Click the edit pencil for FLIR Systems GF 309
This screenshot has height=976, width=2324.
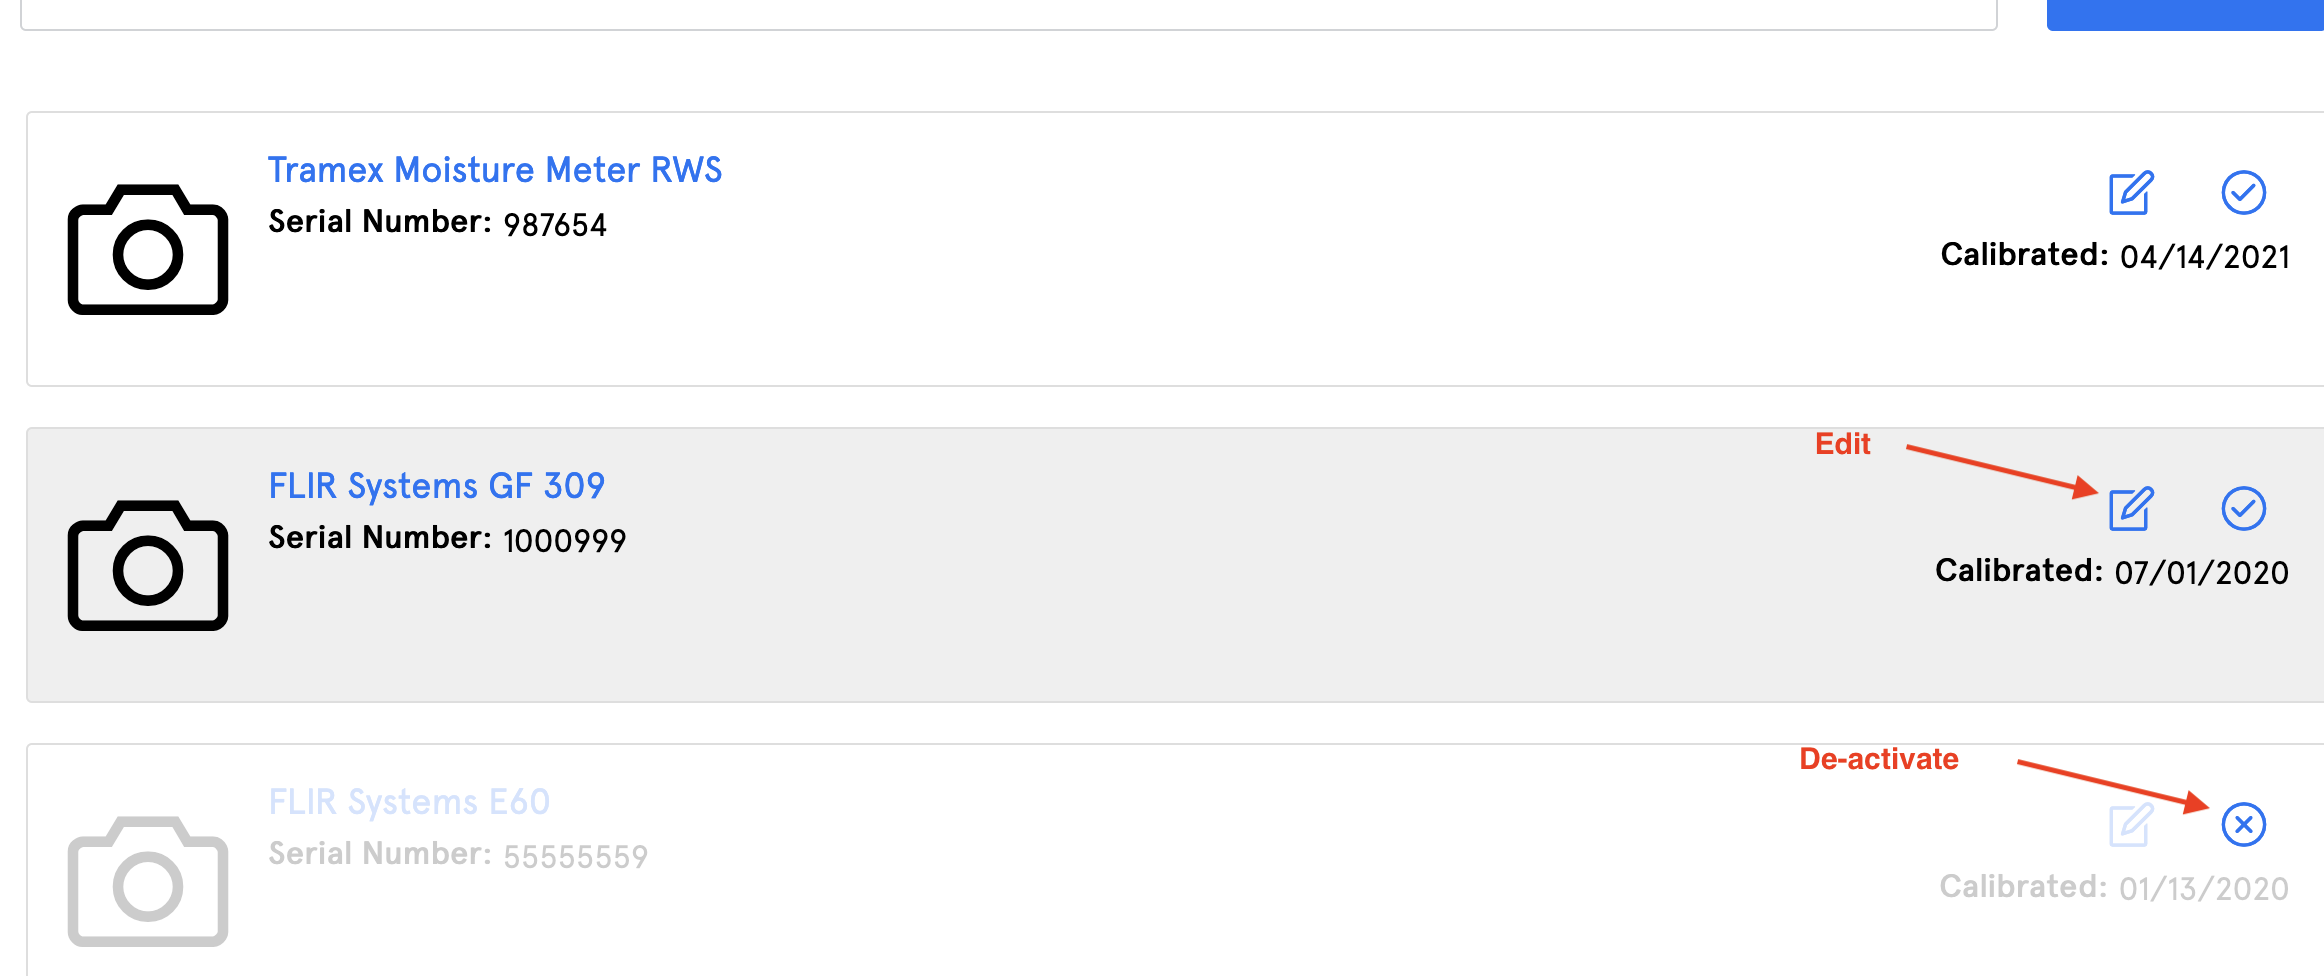tap(2130, 509)
